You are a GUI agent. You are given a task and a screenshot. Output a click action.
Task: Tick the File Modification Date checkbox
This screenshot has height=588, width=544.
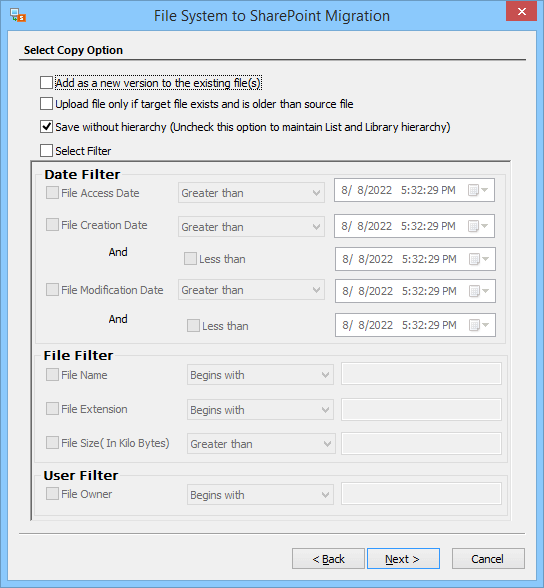click(x=52, y=290)
